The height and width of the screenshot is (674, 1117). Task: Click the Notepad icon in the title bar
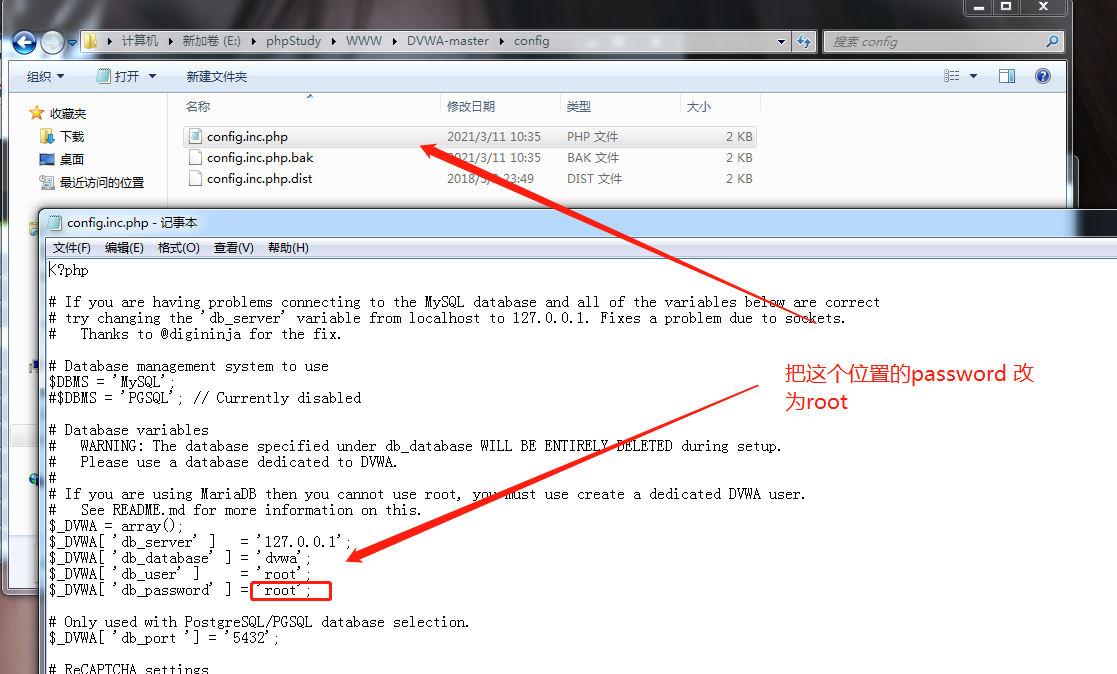pyautogui.click(x=54, y=223)
